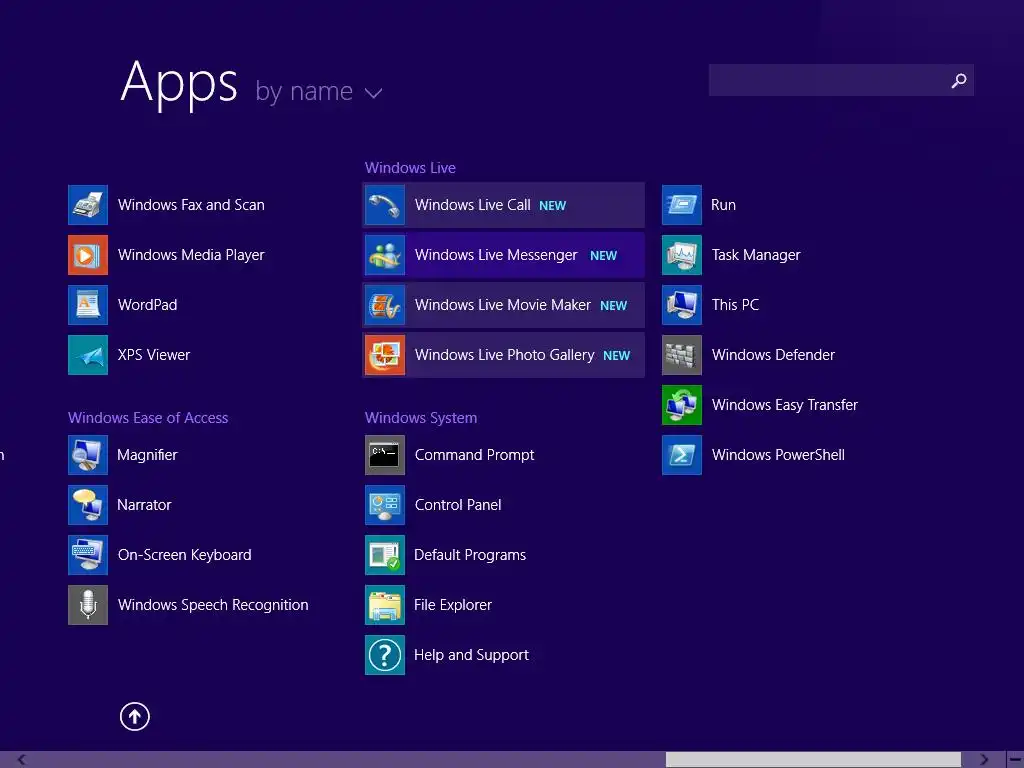Open the Default Programs icon
The height and width of the screenshot is (768, 1024).
tap(385, 555)
